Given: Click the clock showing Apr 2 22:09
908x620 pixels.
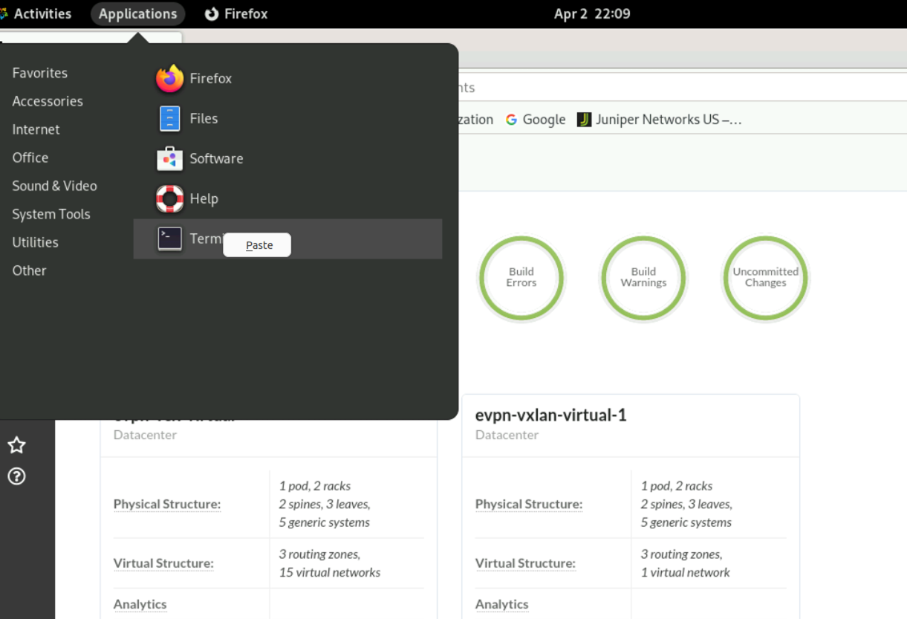Looking at the screenshot, I should tap(592, 14).
